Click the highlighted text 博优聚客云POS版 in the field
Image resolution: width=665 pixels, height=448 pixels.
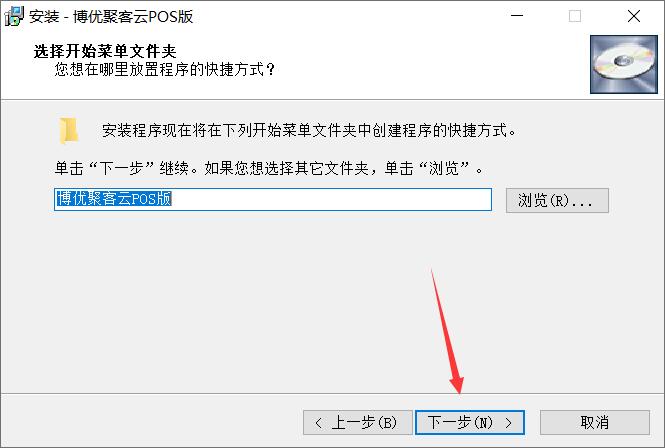click(114, 199)
